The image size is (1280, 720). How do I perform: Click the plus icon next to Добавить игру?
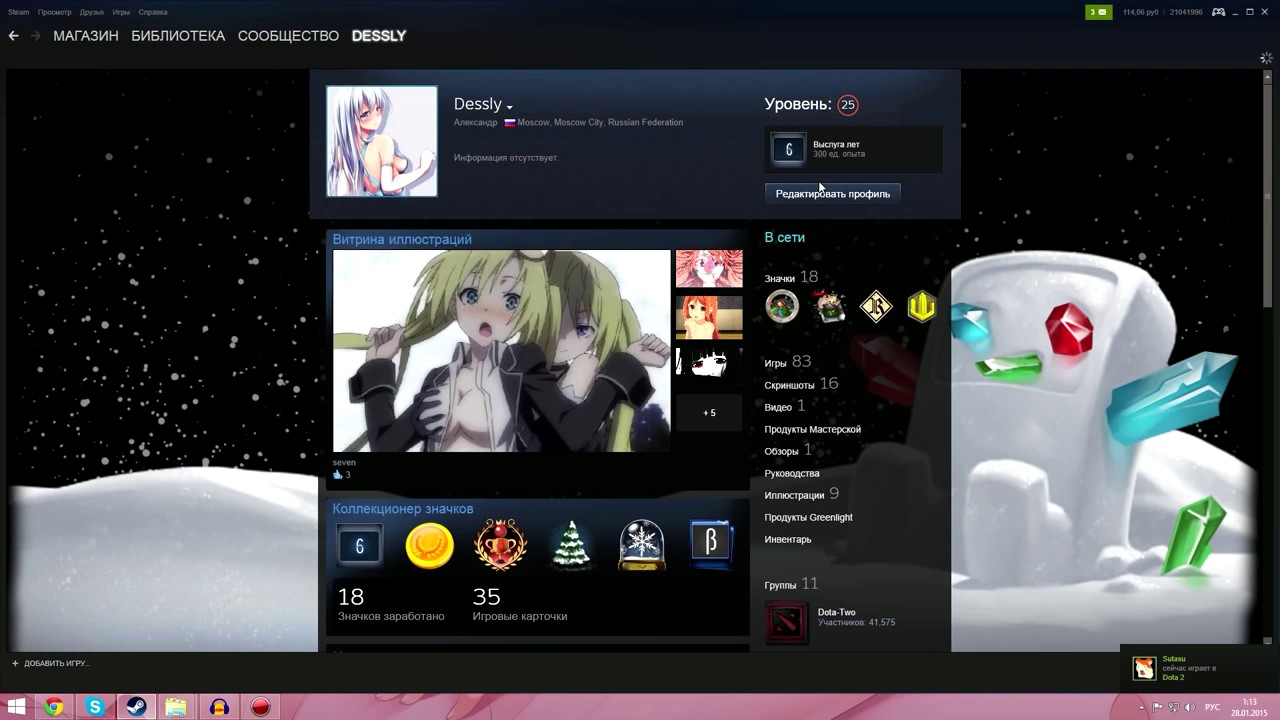tap(15, 663)
